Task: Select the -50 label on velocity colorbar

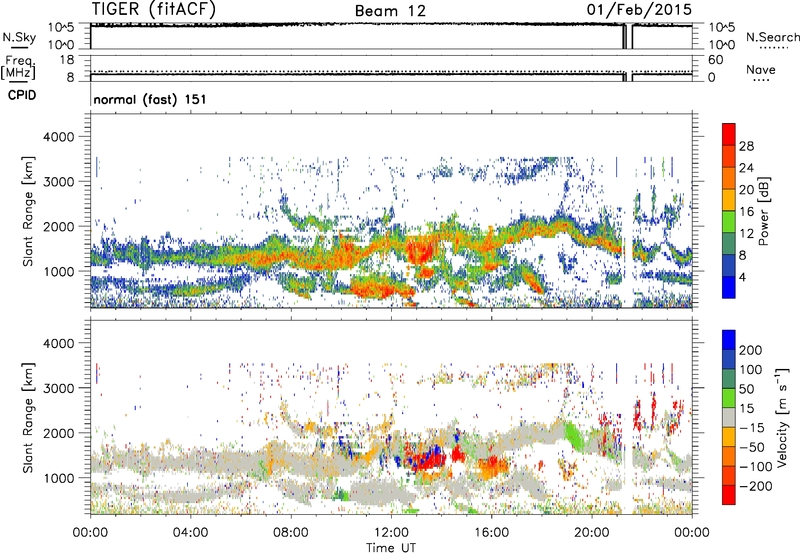Action: point(752,447)
